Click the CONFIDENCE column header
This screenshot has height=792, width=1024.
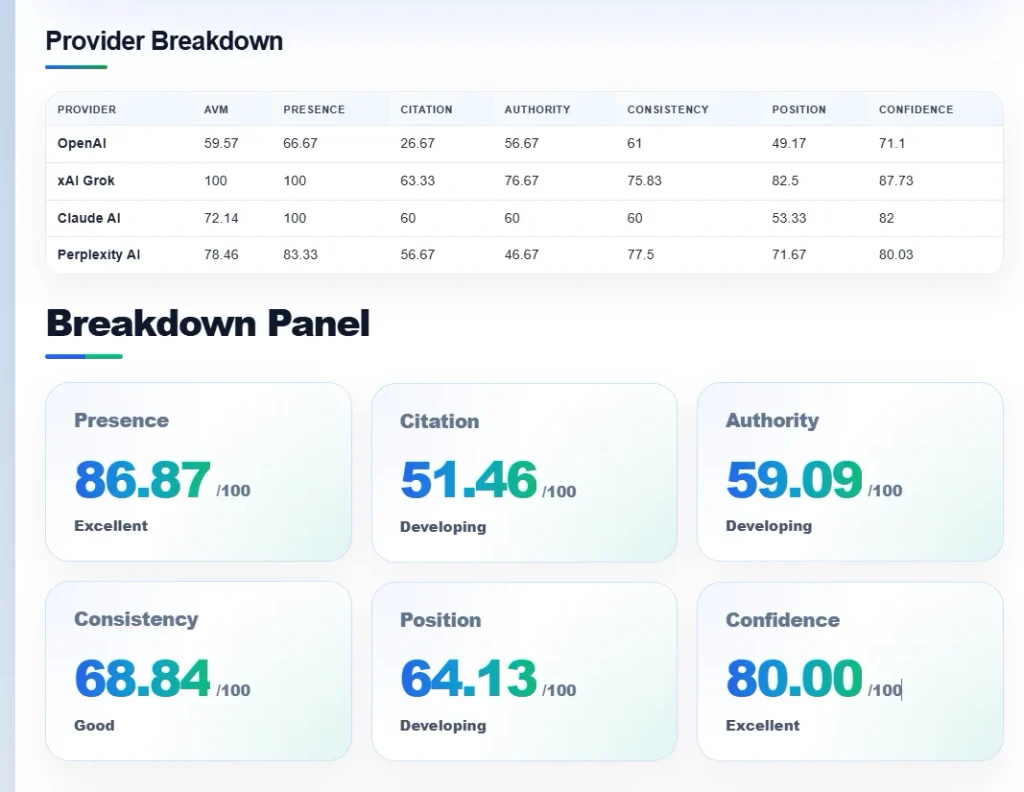[916, 110]
